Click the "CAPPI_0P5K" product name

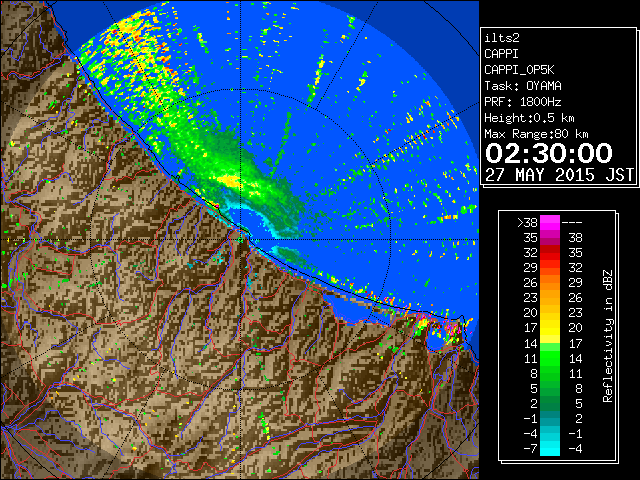519,70
